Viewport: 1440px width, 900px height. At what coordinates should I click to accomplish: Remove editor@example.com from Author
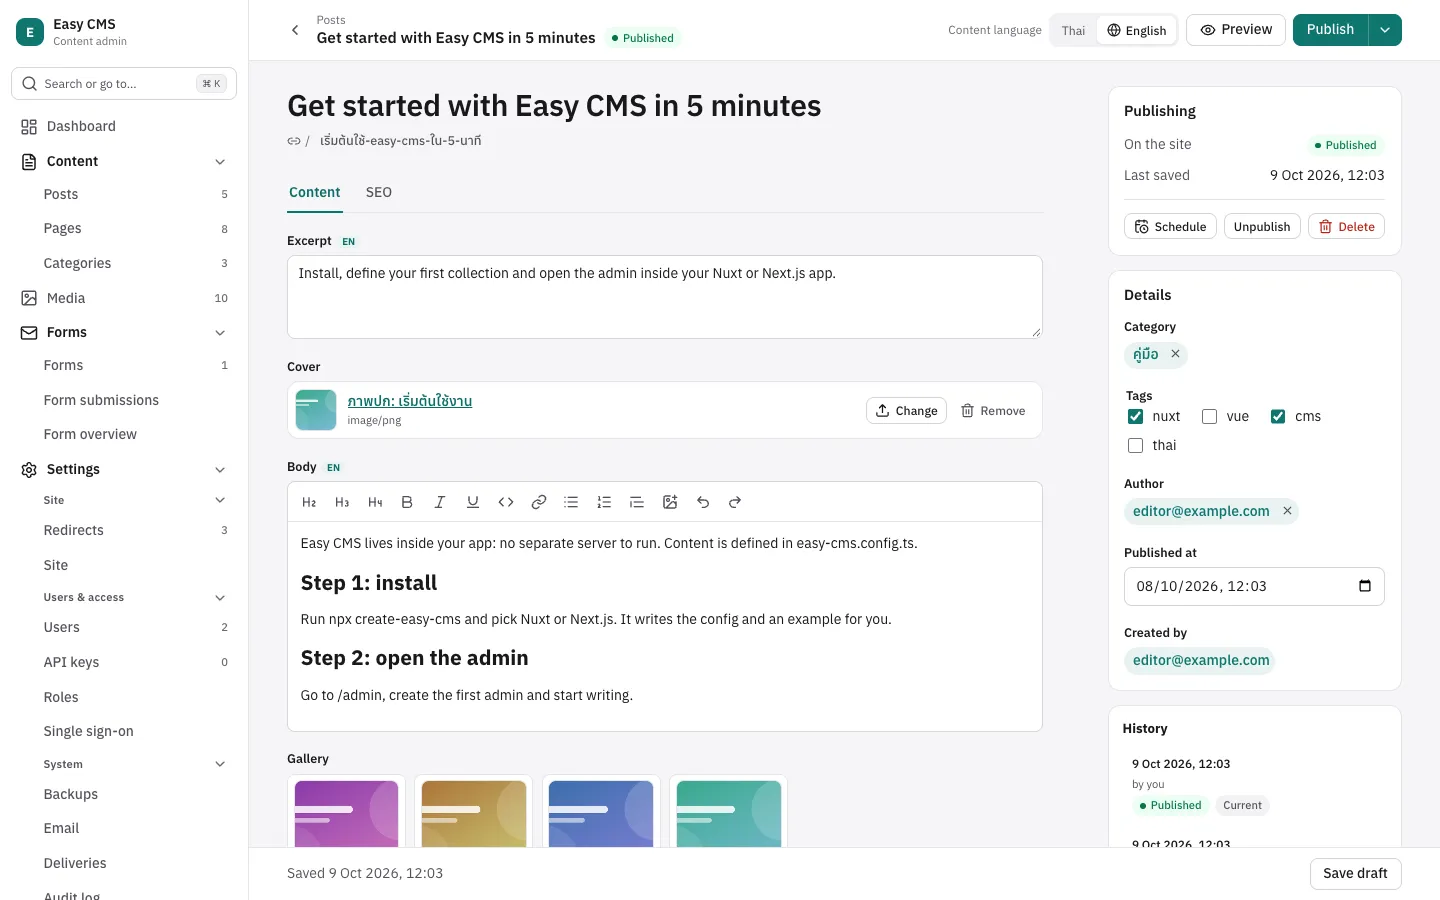pyautogui.click(x=1288, y=511)
